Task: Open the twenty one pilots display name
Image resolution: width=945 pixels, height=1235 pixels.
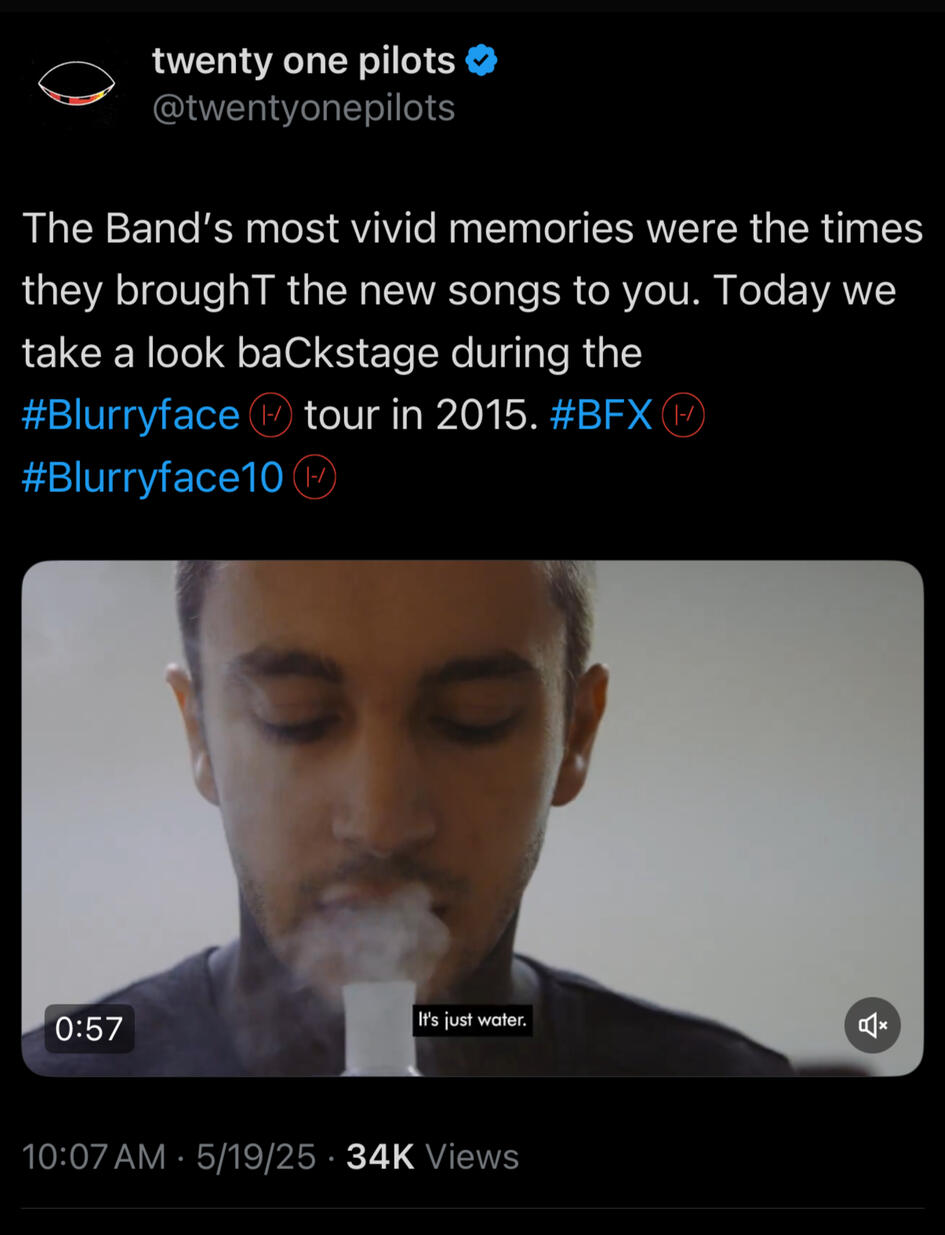Action: click(x=304, y=61)
